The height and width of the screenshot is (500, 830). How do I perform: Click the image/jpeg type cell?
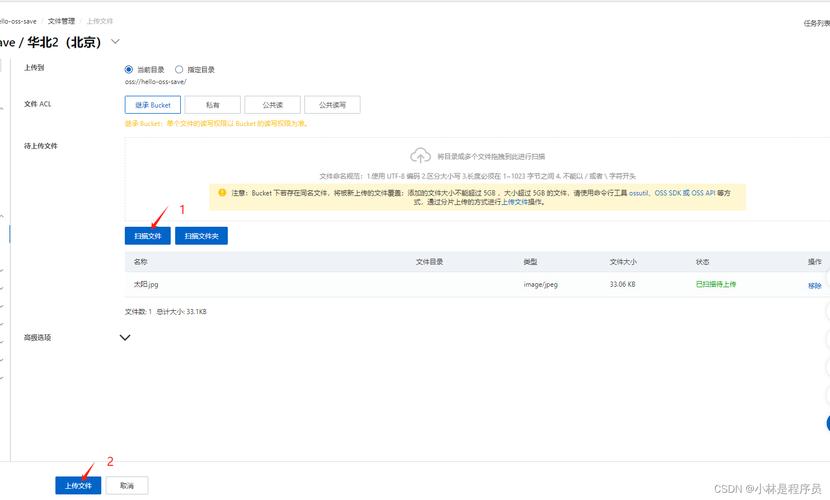pyautogui.click(x=540, y=284)
